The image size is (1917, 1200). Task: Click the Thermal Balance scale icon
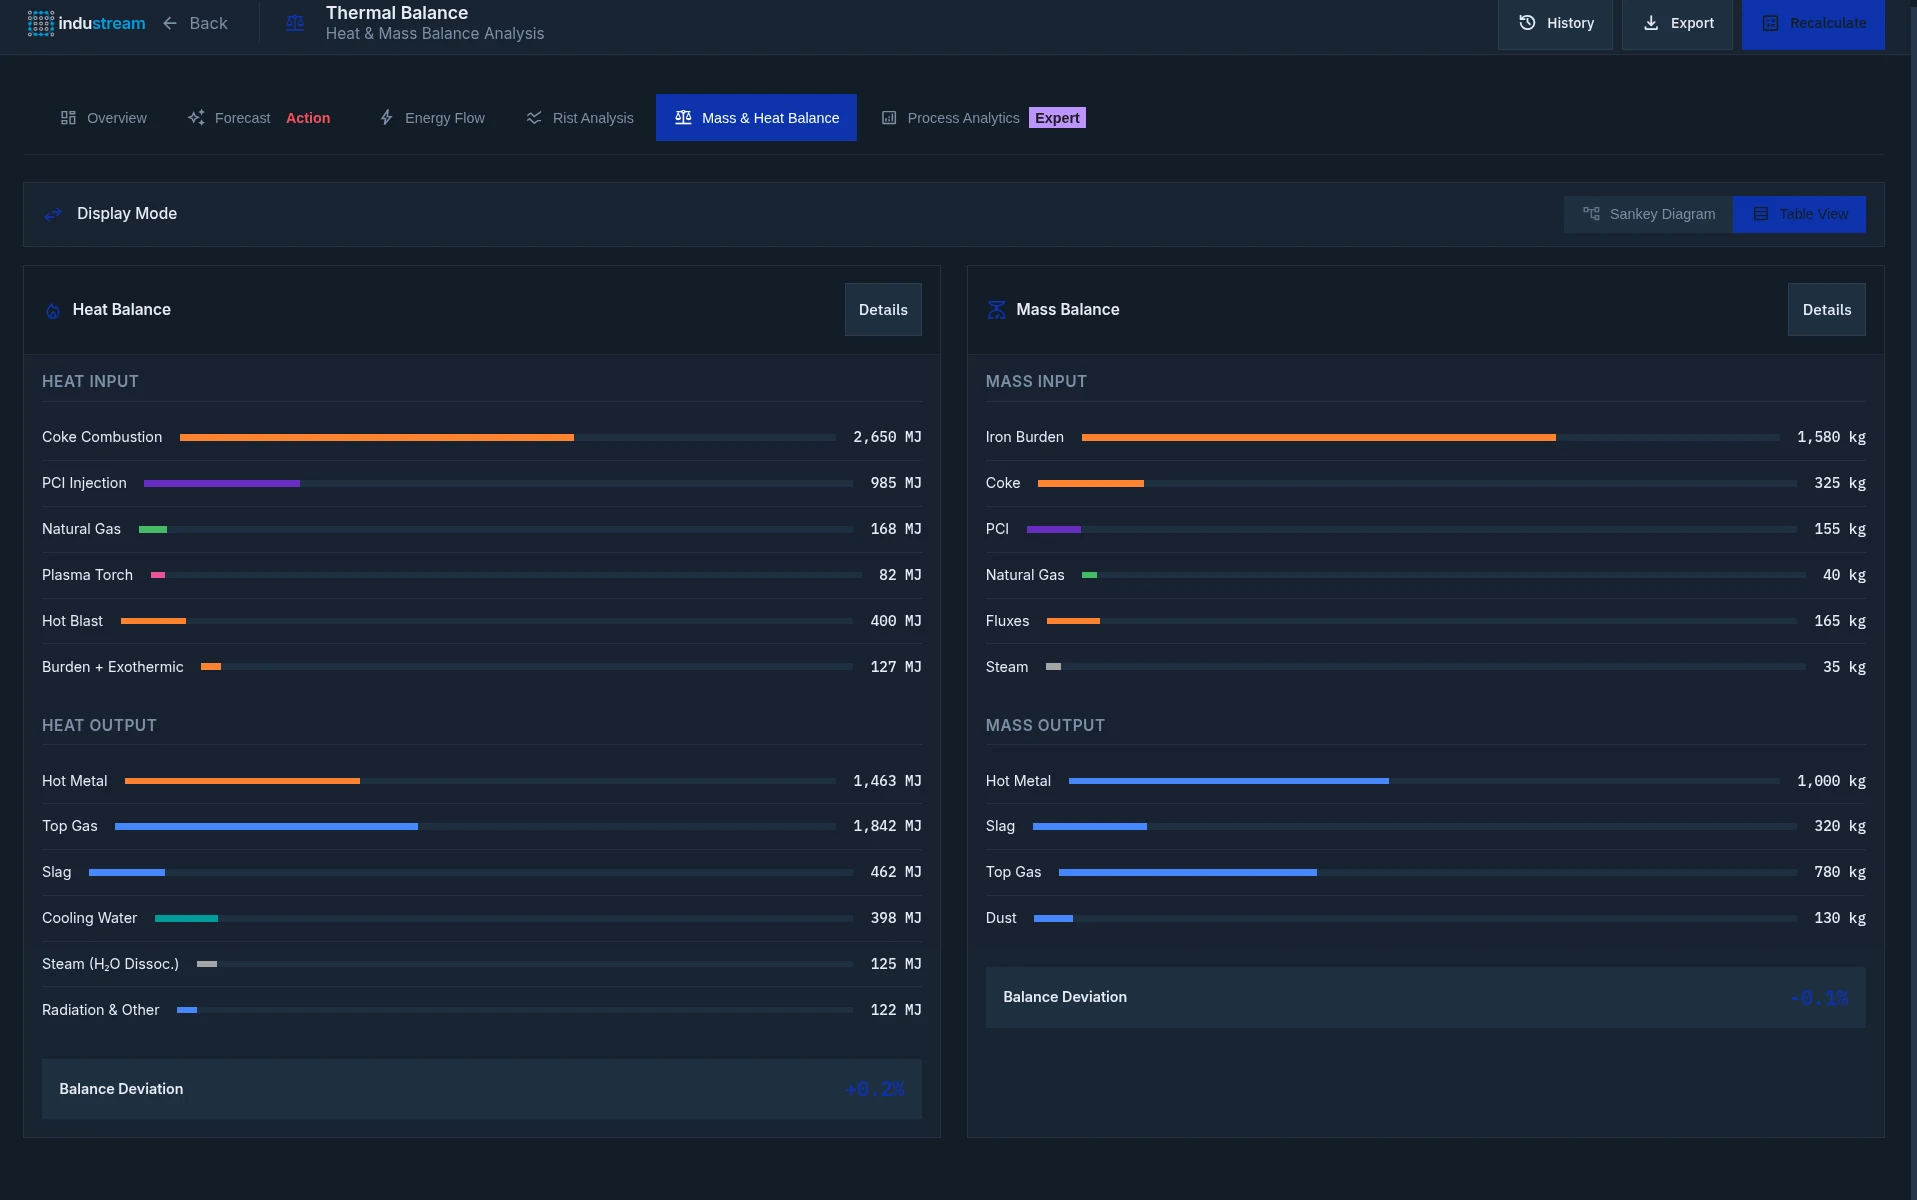(295, 23)
